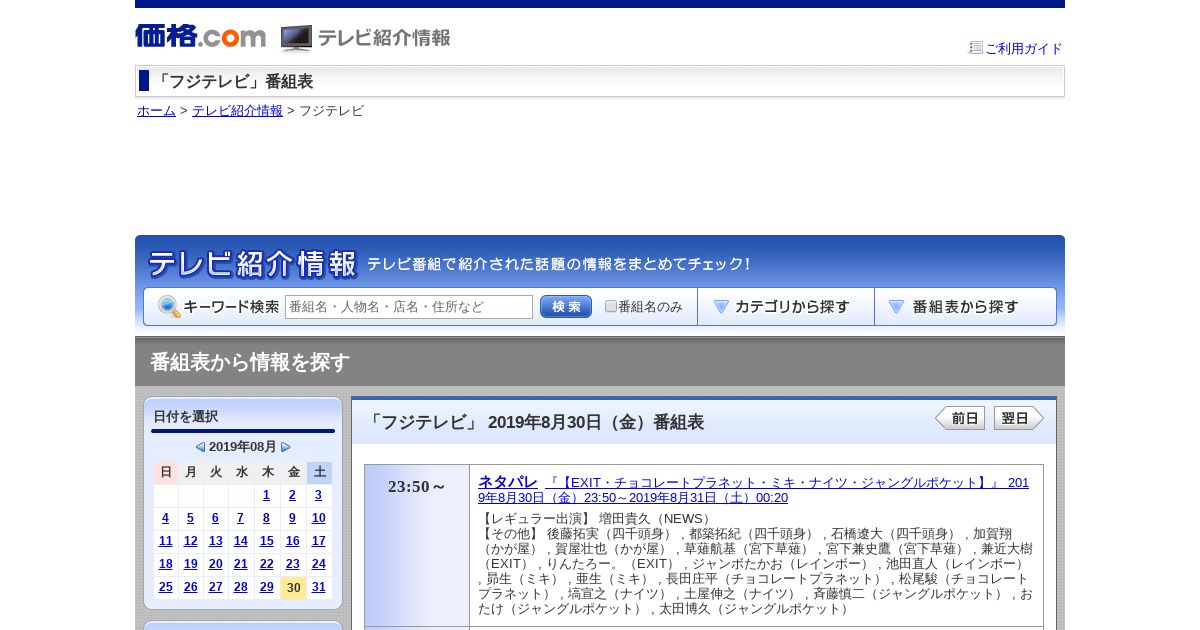Viewport: 1200px width, 630px height.
Task: Click the 23:50～ time cell
Action: pyautogui.click(x=417, y=545)
